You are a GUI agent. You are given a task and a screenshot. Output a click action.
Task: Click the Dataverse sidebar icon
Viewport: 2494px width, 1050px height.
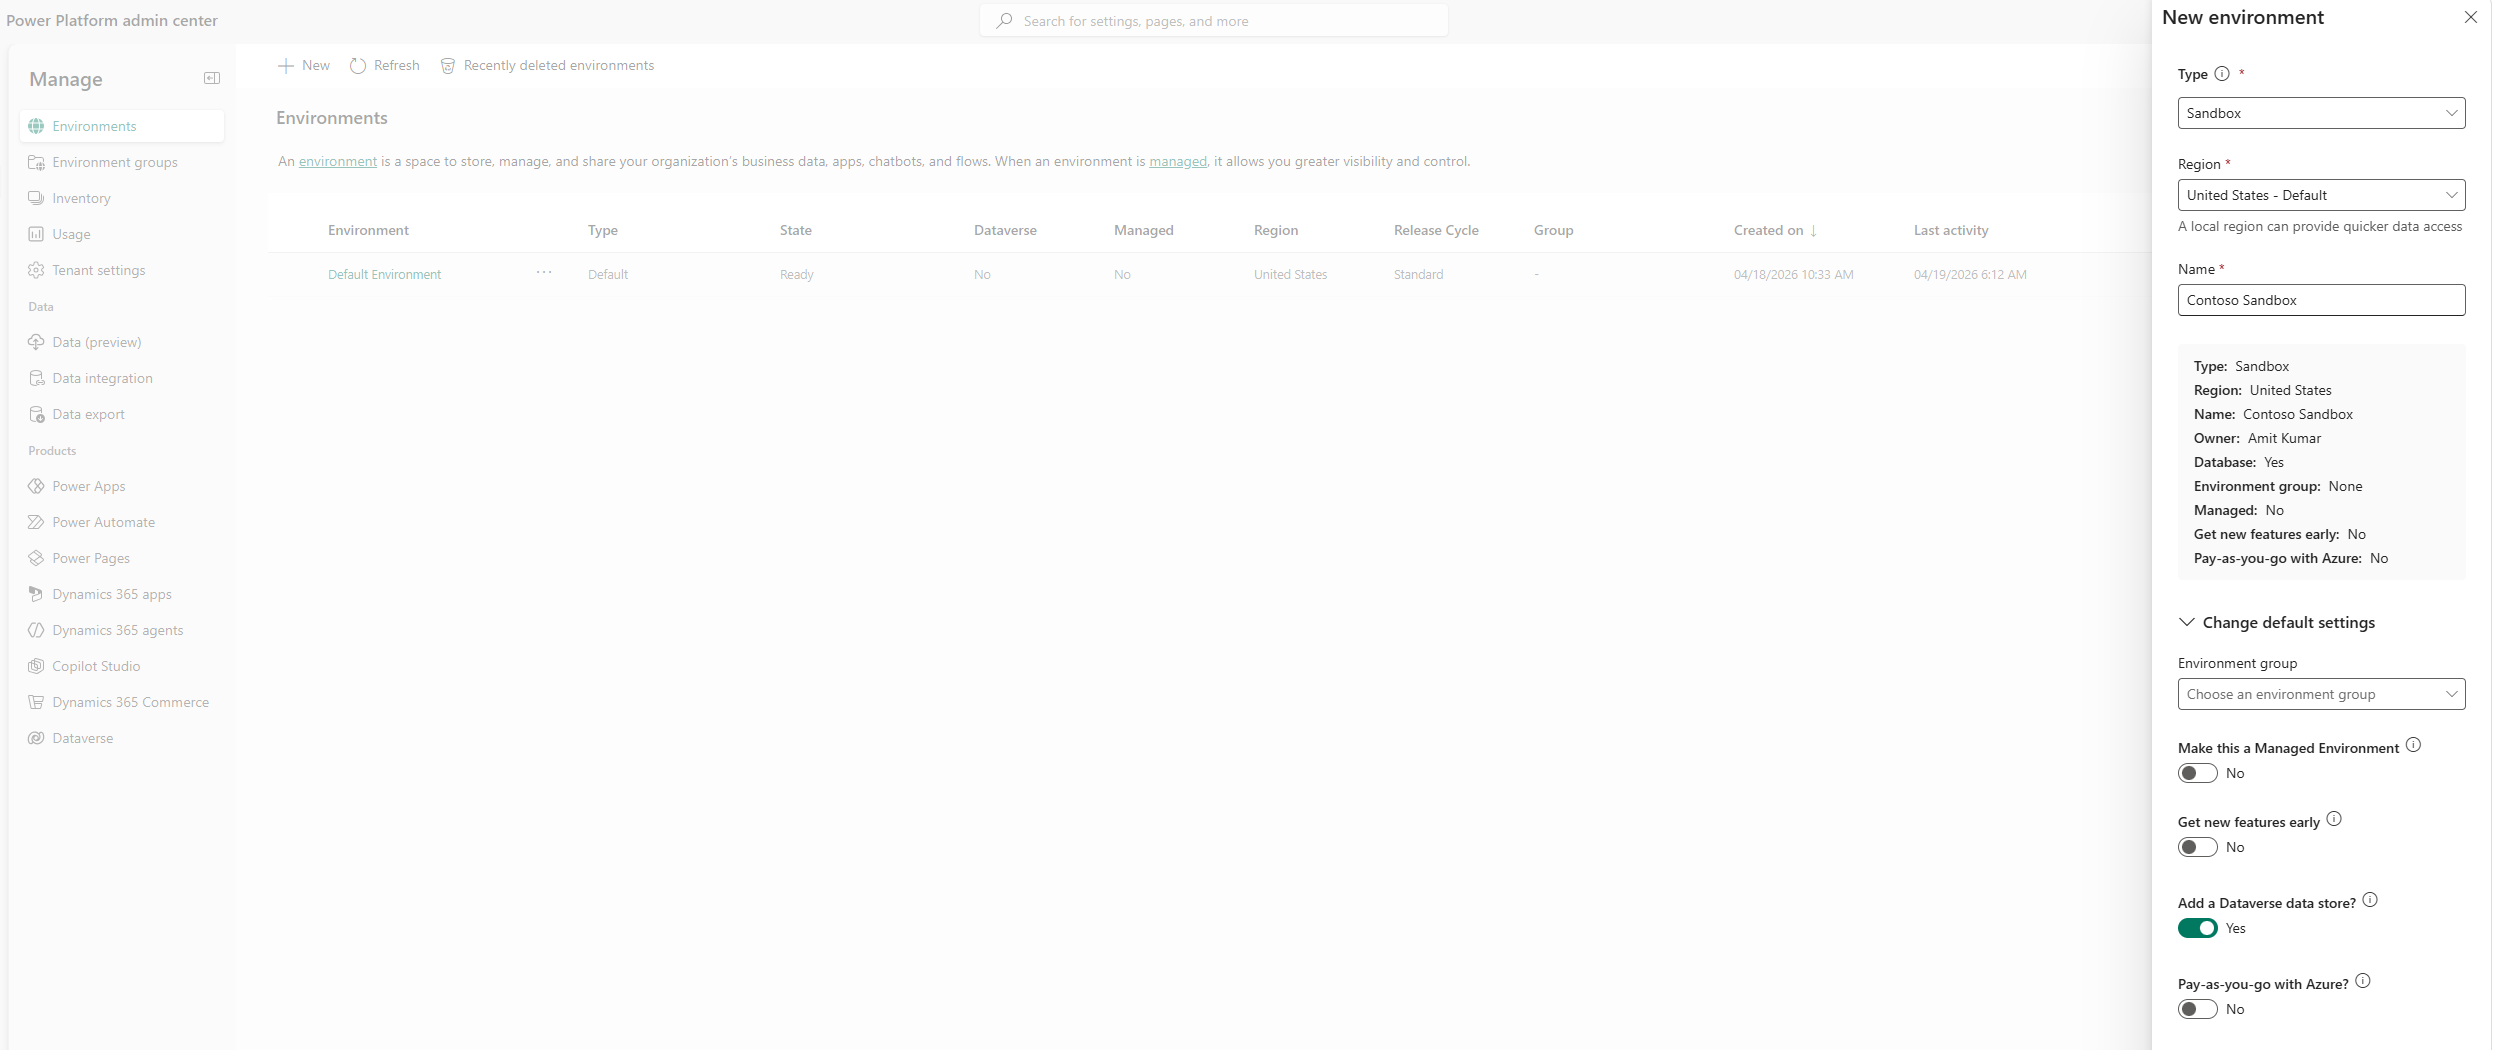(x=36, y=738)
